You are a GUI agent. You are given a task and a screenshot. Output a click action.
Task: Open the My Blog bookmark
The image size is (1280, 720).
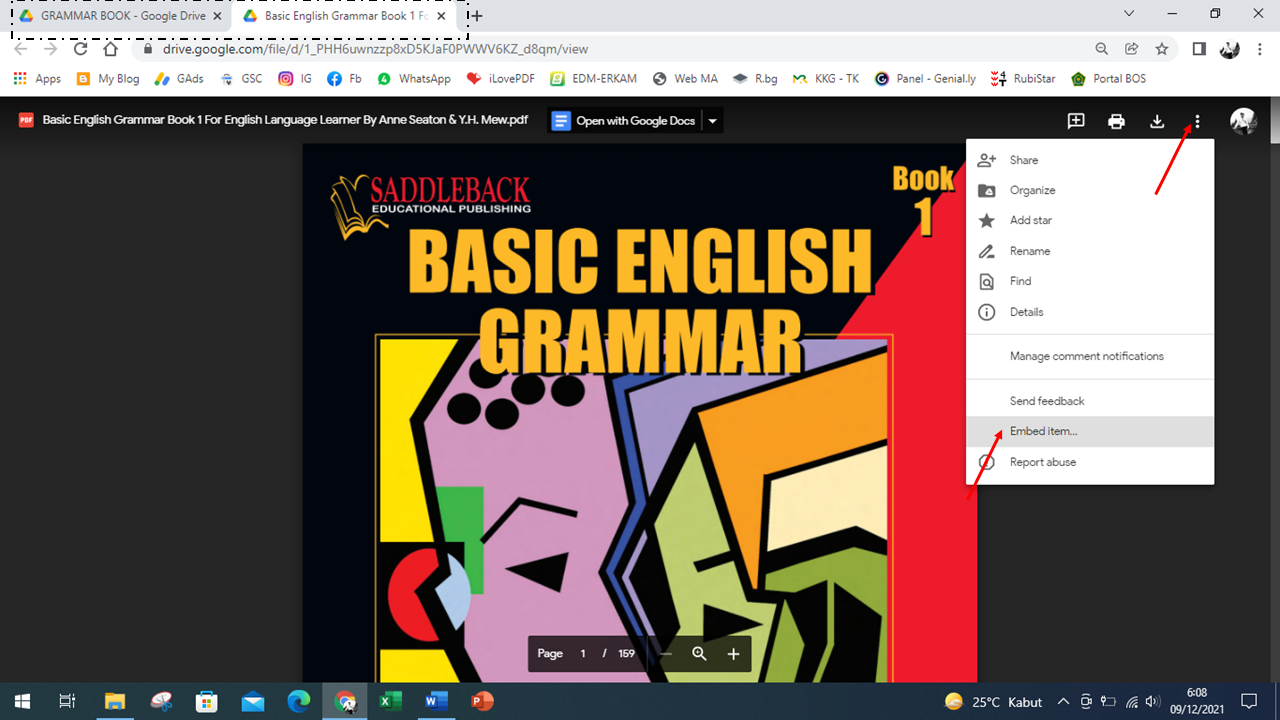click(x=108, y=78)
